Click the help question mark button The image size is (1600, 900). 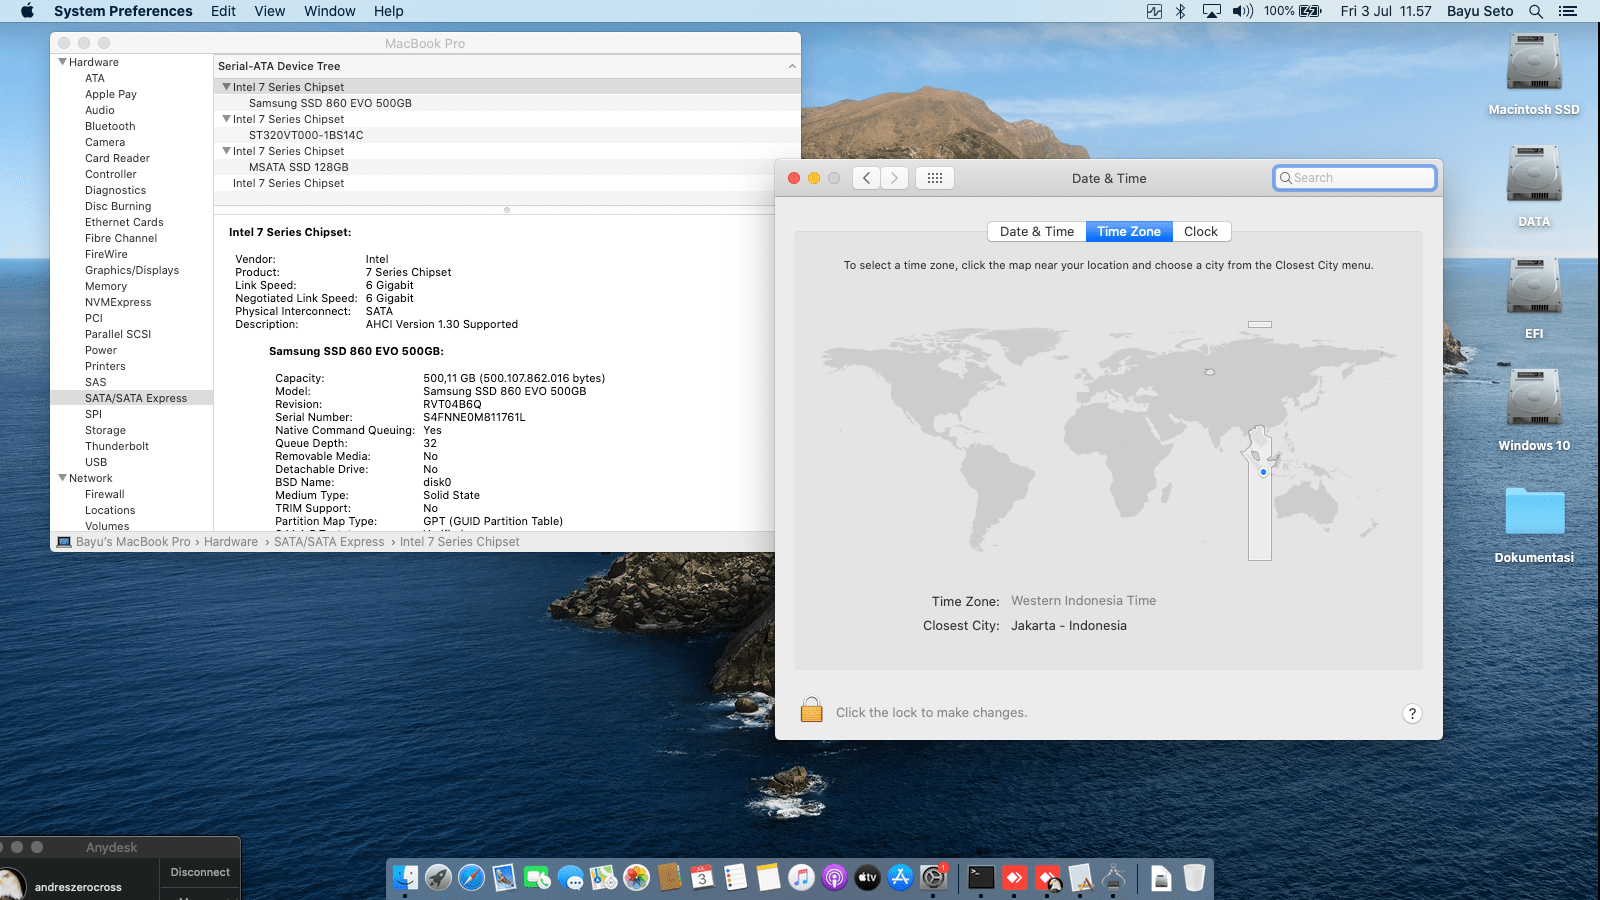point(1412,713)
